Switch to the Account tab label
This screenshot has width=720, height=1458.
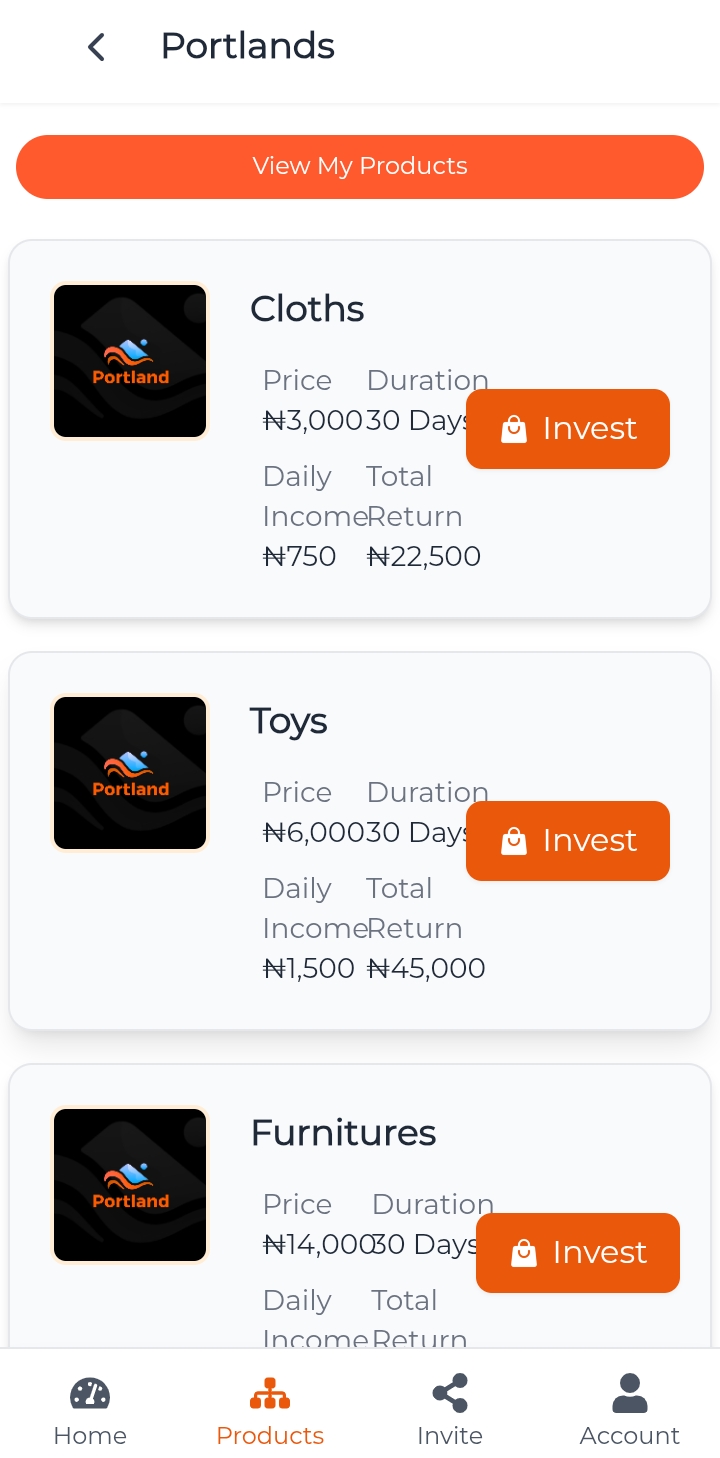pyautogui.click(x=630, y=1436)
